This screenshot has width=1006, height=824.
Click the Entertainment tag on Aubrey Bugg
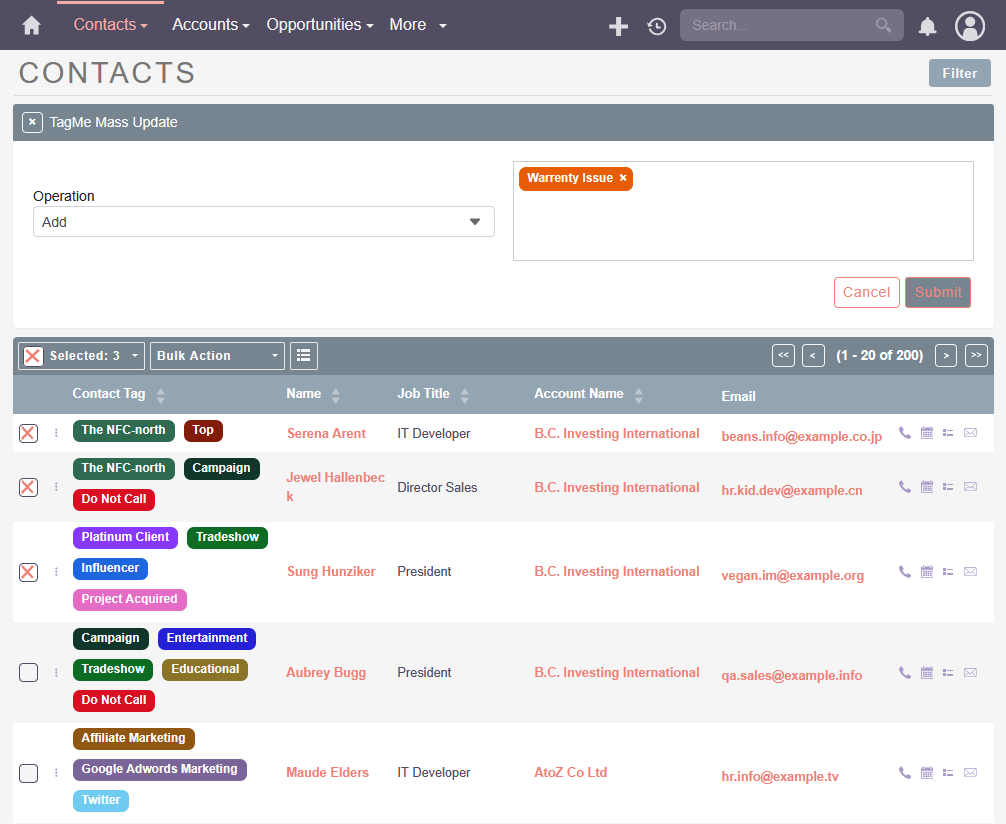pyautogui.click(x=207, y=638)
